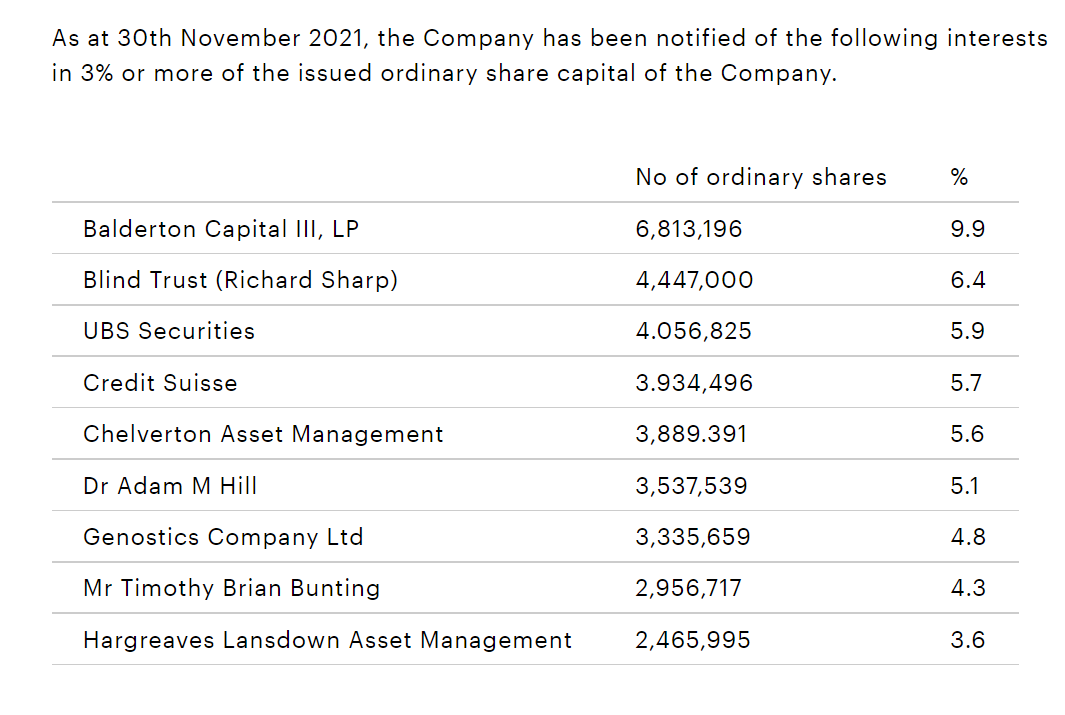Click the 4,447,000 shares figure
Screen dimensions: 1065x715
pyautogui.click(x=694, y=280)
